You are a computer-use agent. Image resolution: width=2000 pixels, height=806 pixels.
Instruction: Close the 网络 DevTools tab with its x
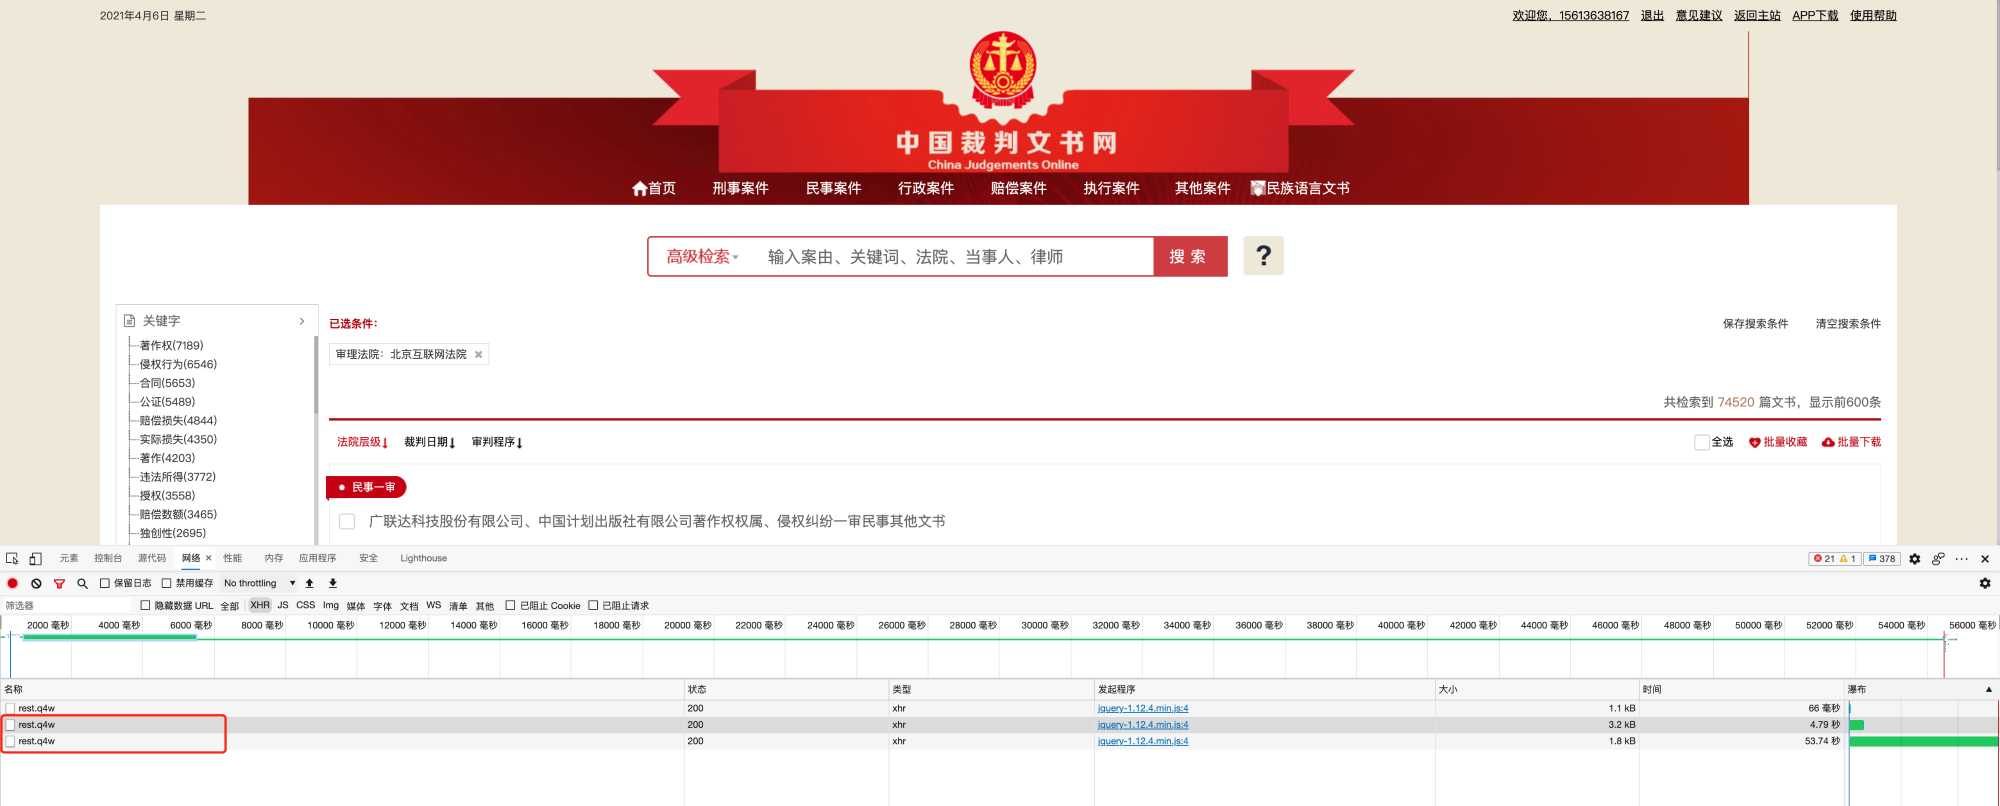208,559
